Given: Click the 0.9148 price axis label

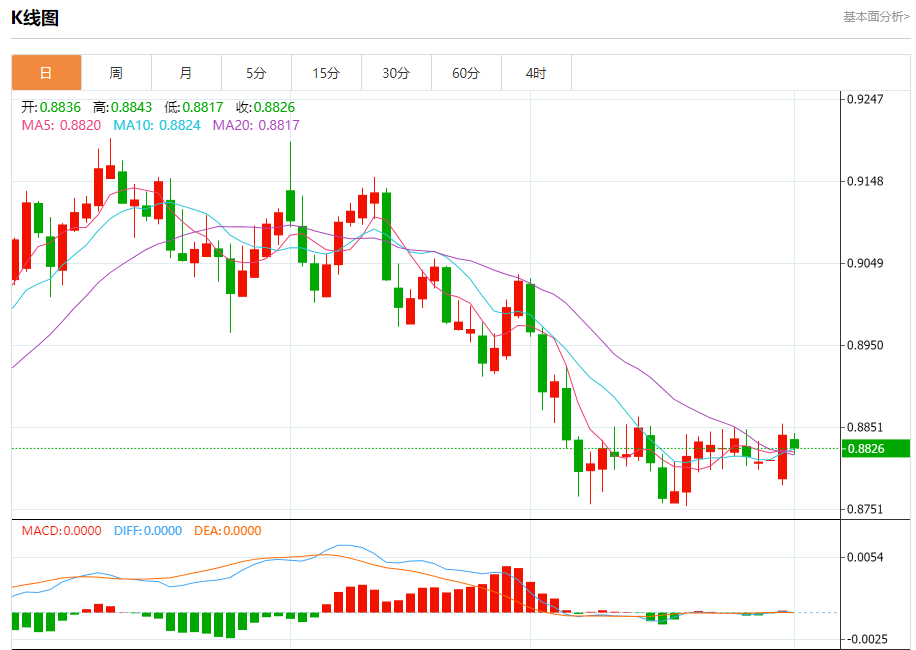Looking at the screenshot, I should pos(865,181).
